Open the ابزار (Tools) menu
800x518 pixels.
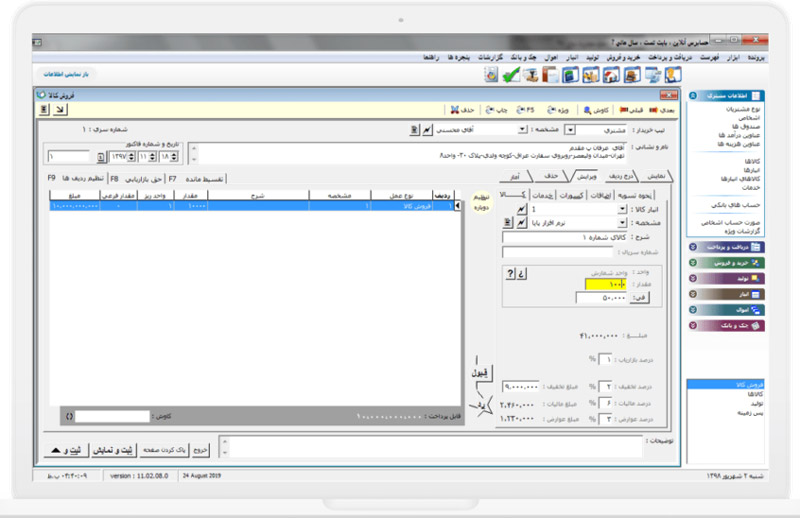(733, 58)
